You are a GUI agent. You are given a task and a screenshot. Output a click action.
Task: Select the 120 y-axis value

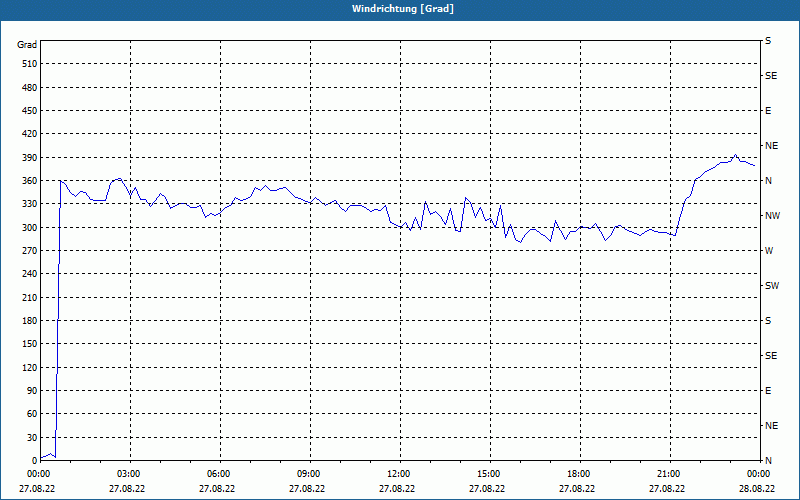click(x=30, y=367)
